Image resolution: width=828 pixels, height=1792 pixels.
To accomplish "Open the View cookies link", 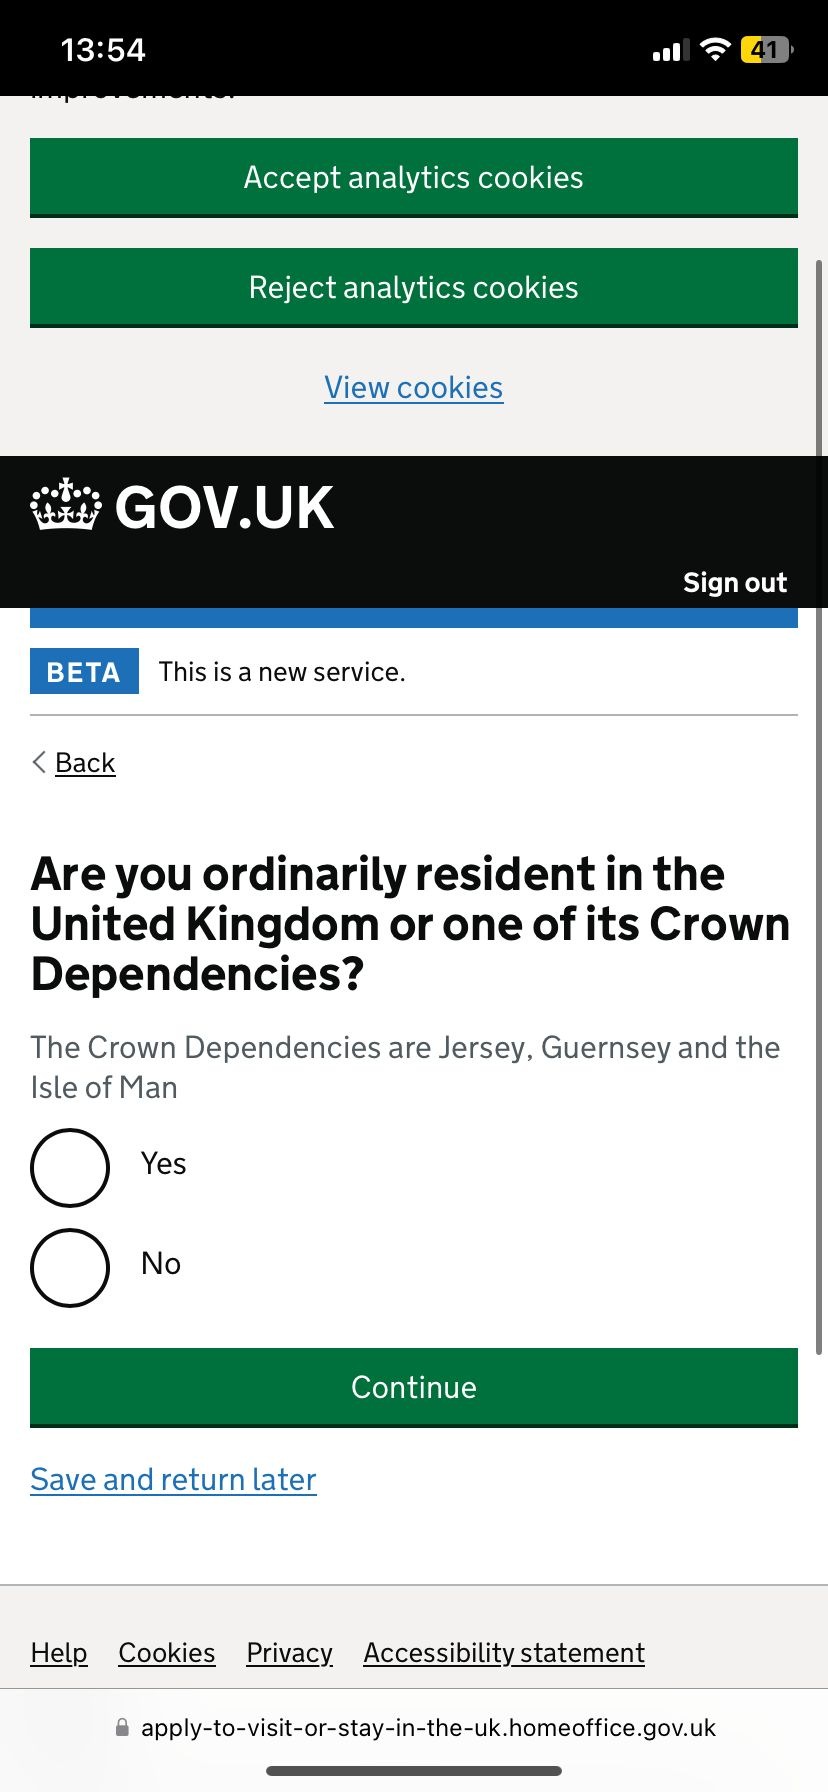I will [414, 387].
